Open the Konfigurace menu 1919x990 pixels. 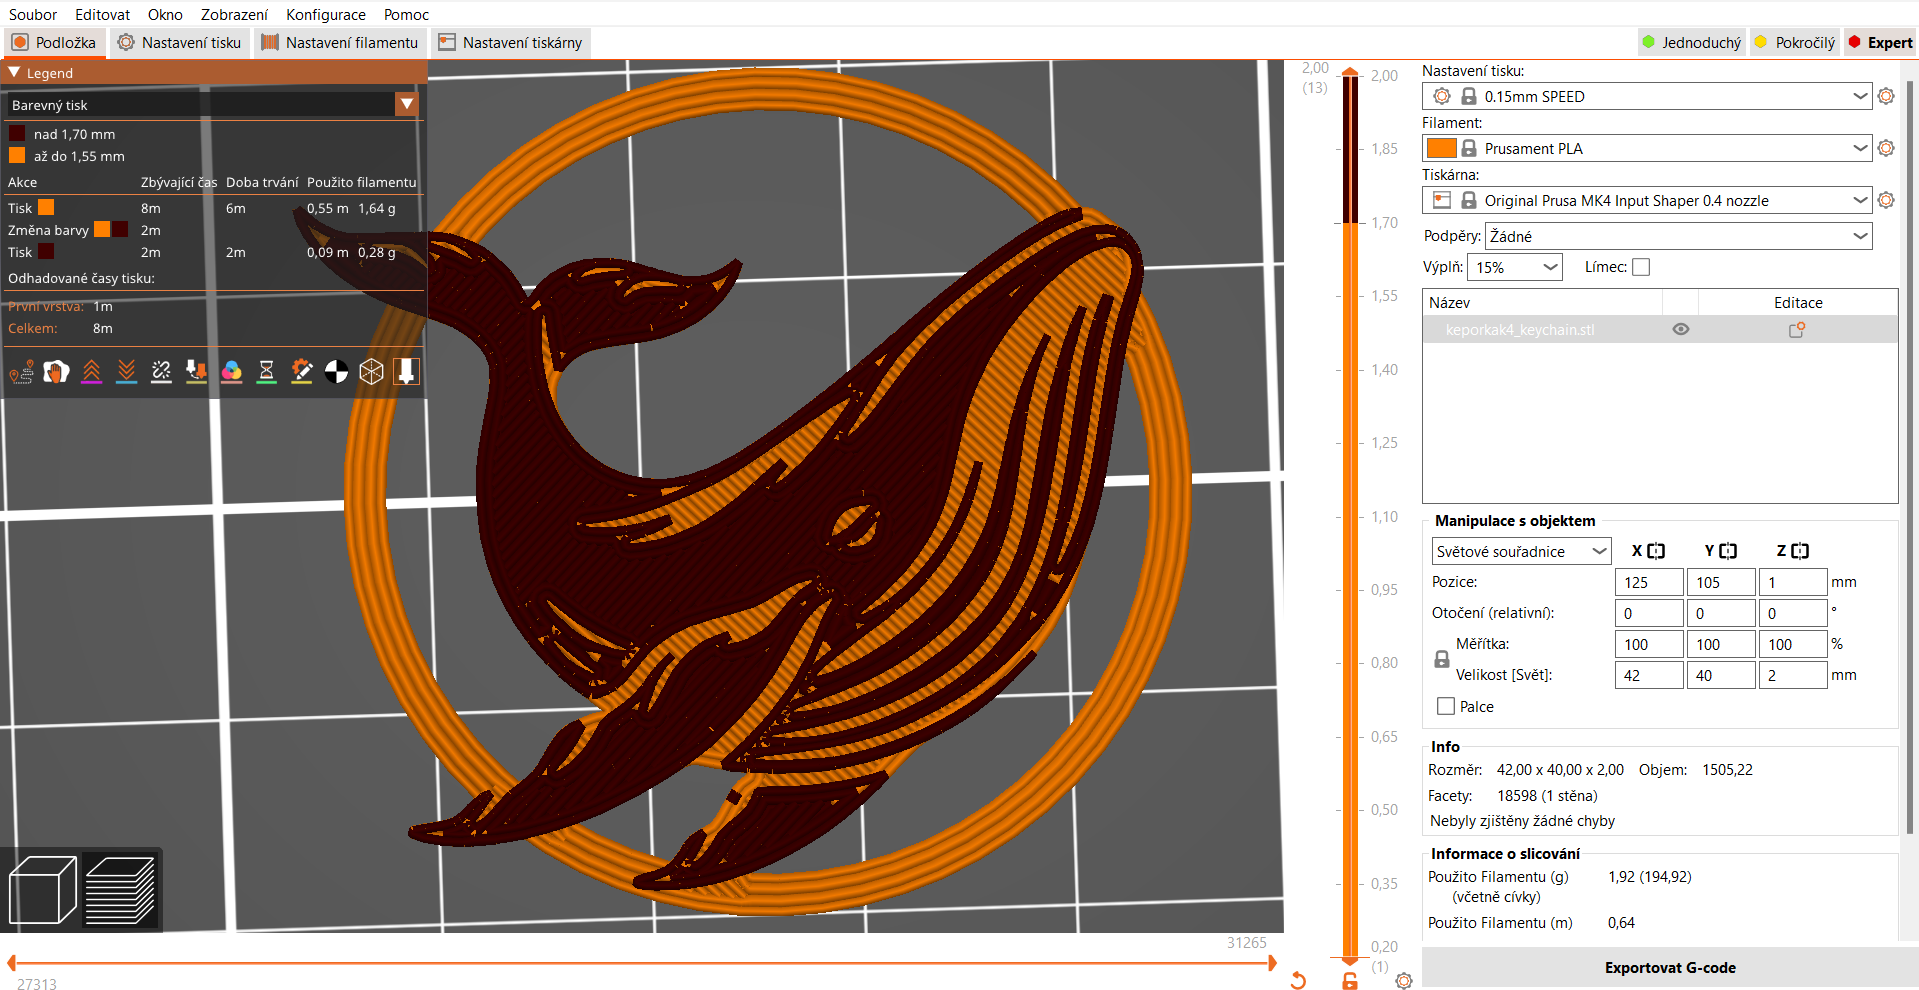326,14
